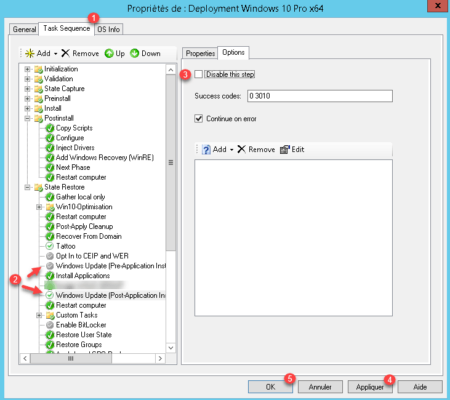Click in the Success codes field
This screenshot has width=450, height=400.
coord(320,96)
